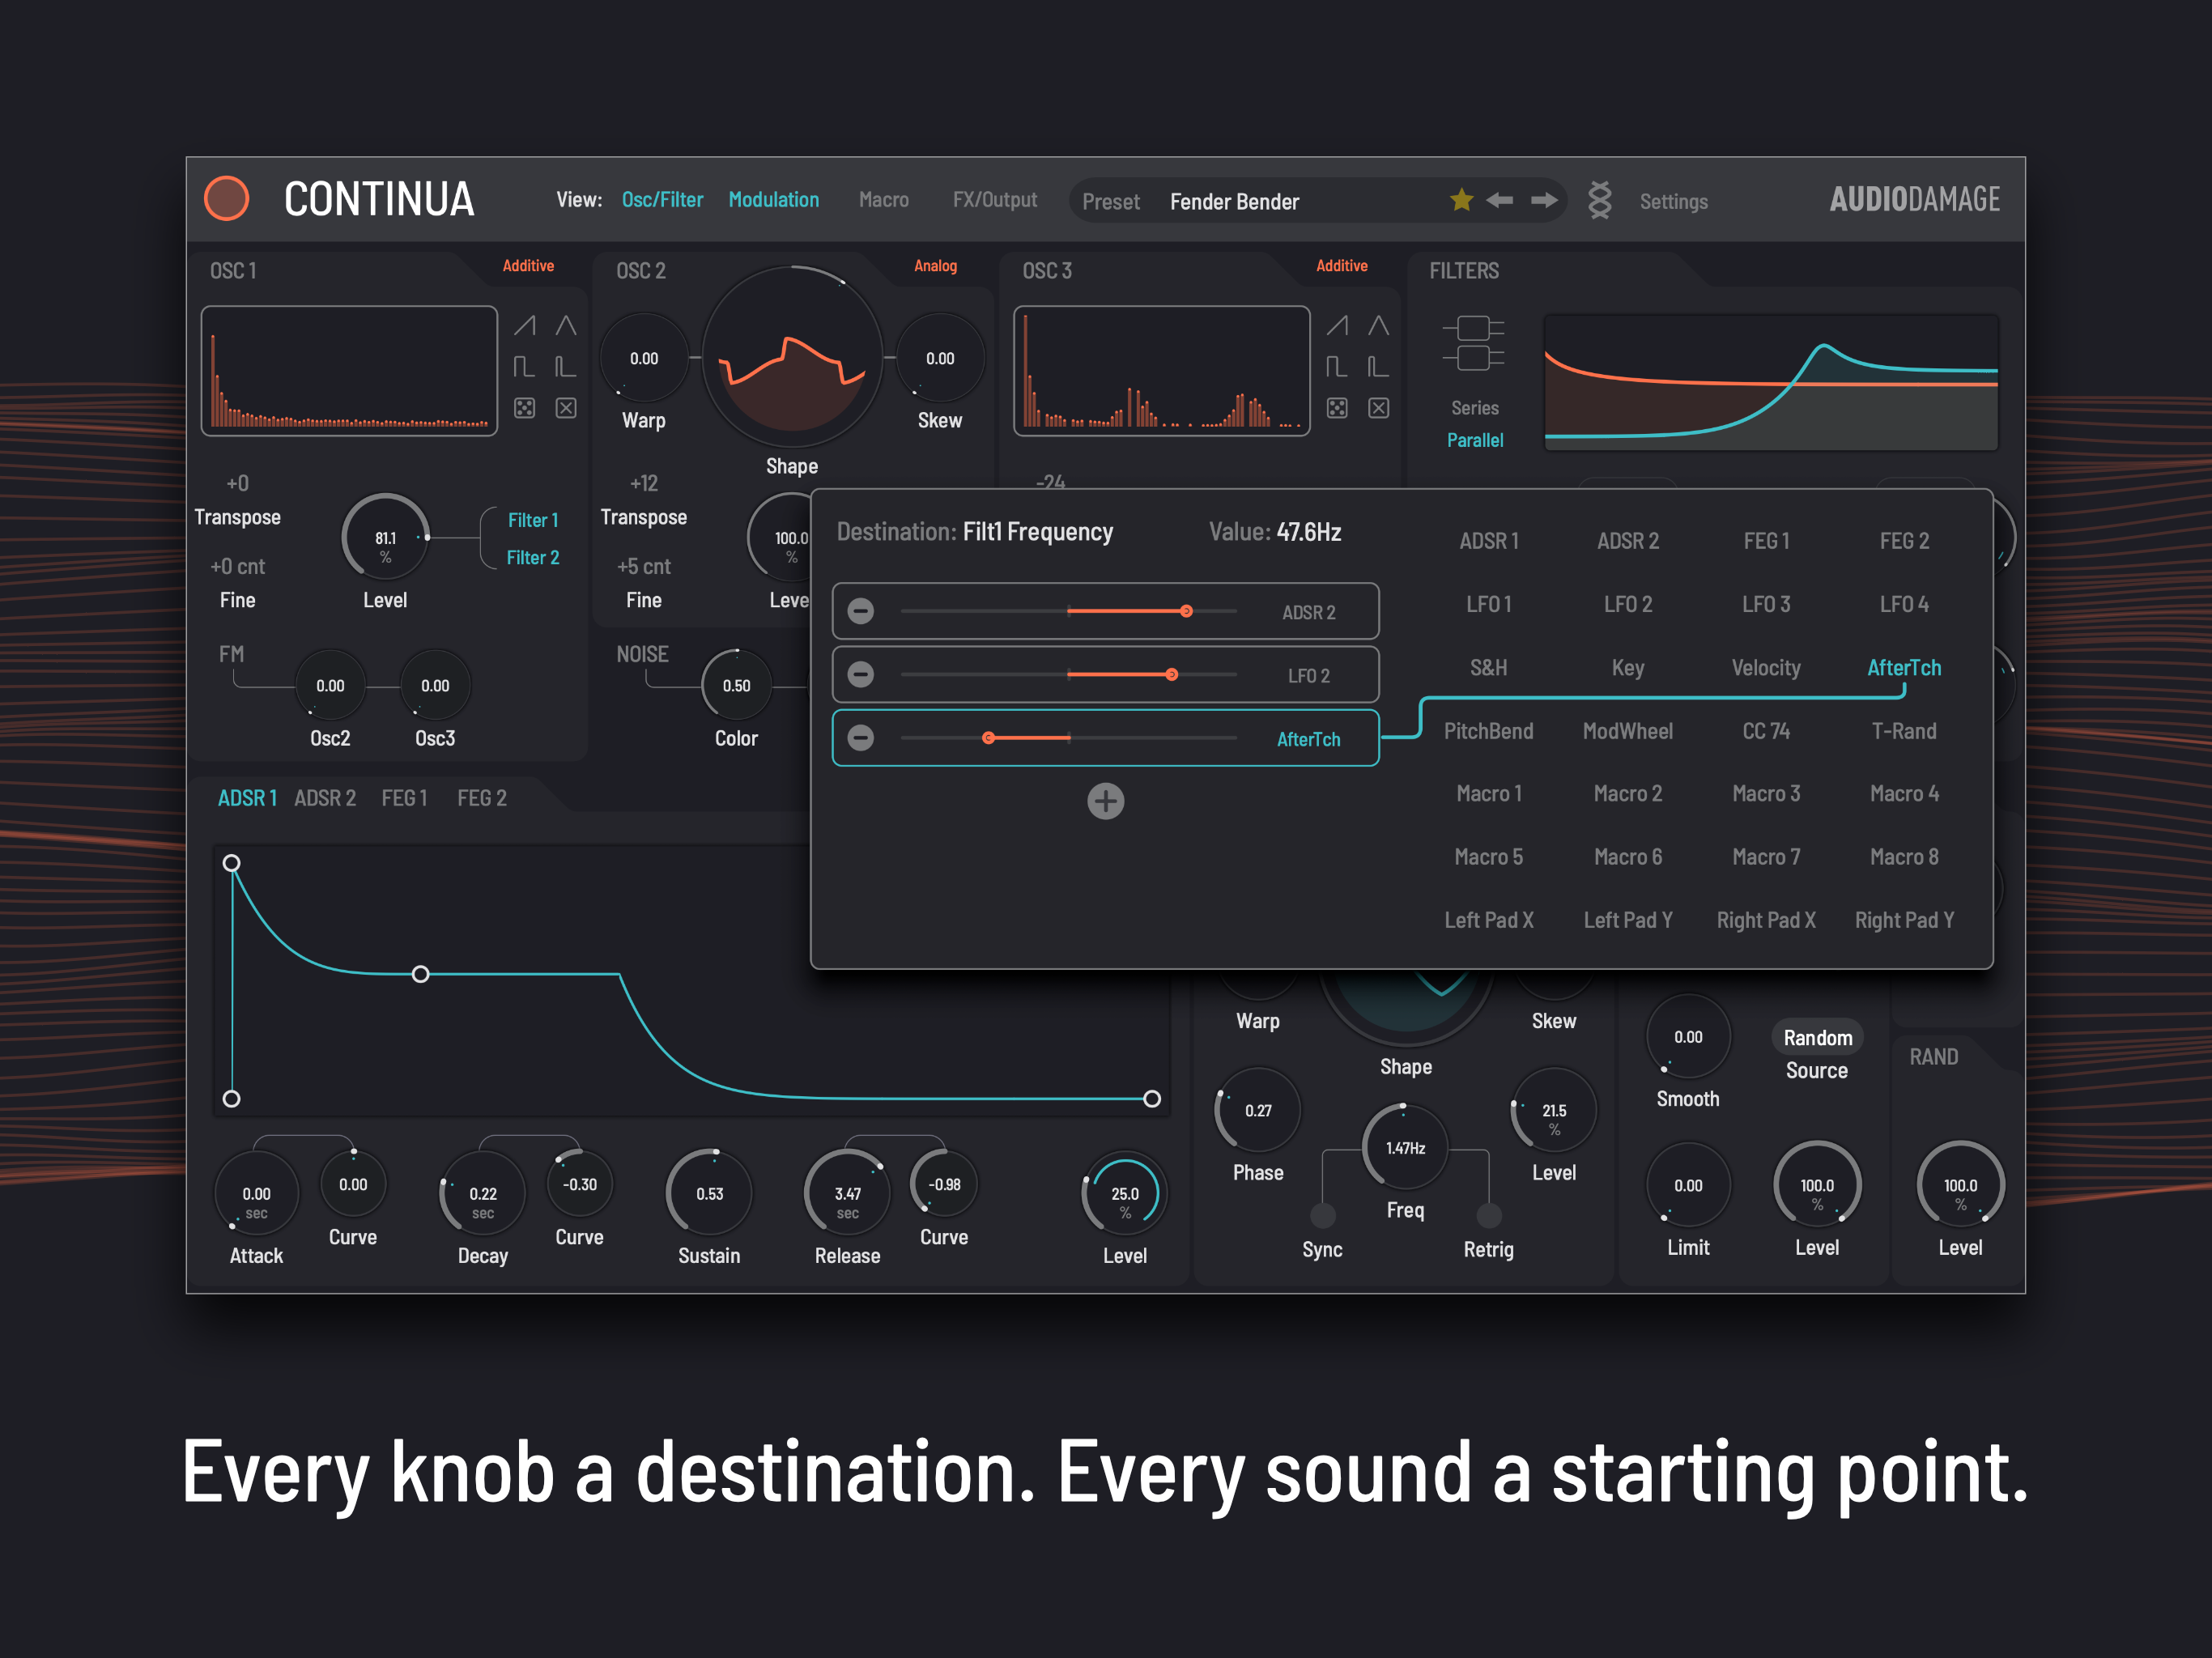Viewport: 2212px width, 1658px height.
Task: Click the DNA randomize preset icon
Action: (x=1599, y=200)
